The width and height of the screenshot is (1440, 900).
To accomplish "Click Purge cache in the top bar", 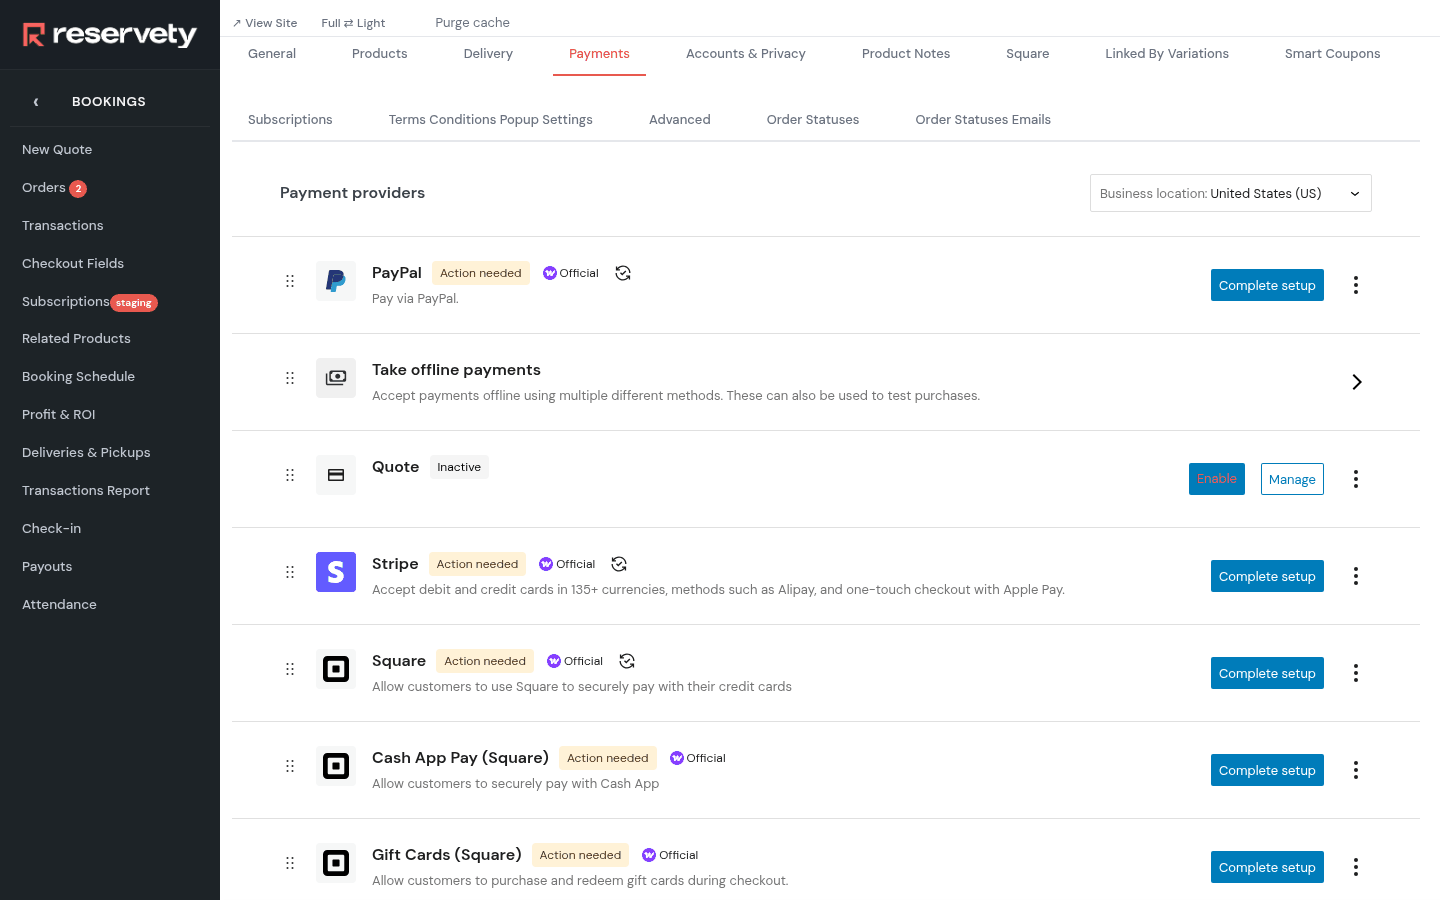I will pos(473,23).
